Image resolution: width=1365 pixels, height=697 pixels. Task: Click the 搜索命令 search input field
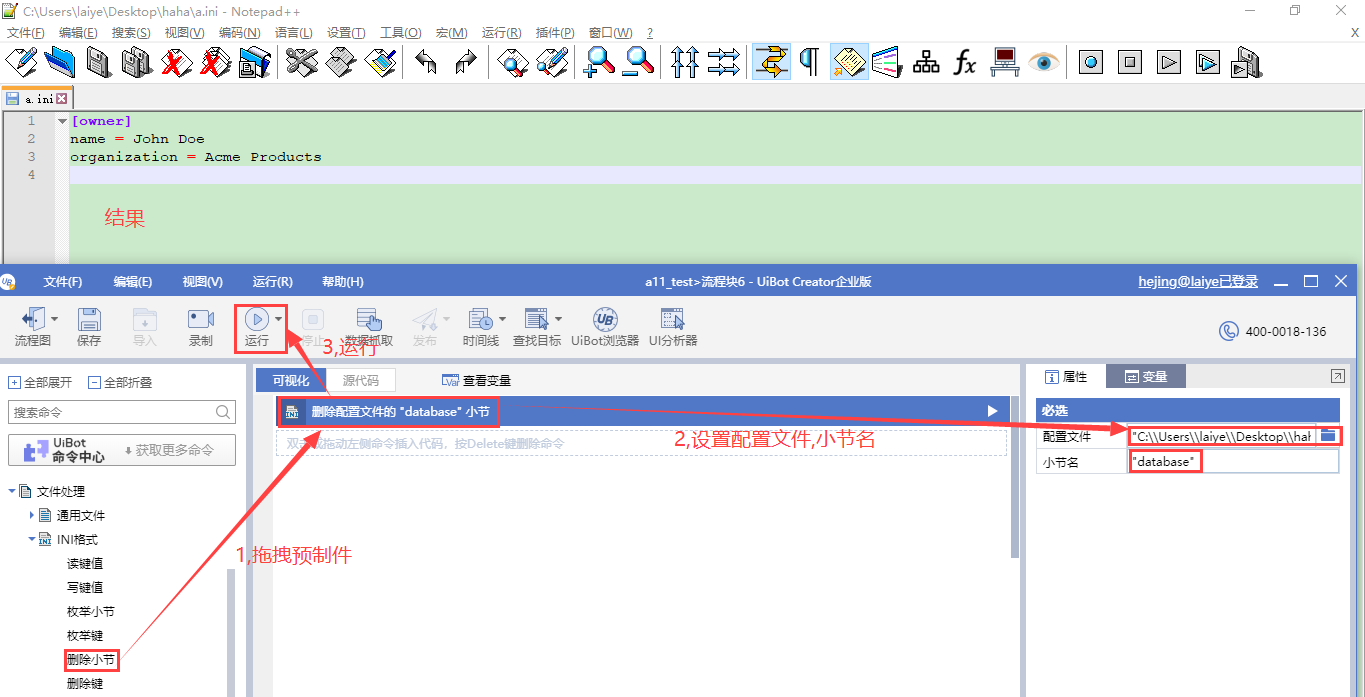coord(110,412)
